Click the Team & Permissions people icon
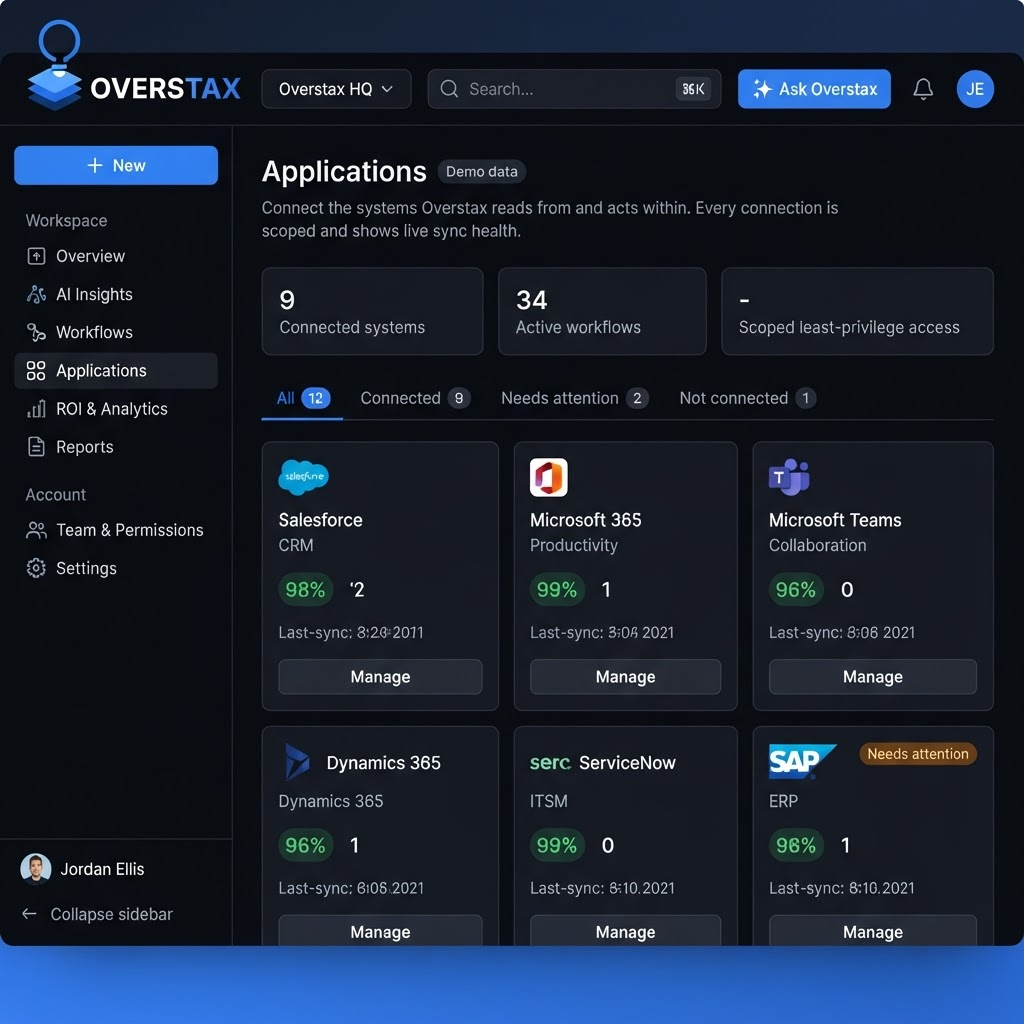Viewport: 1024px width, 1024px height. pos(36,530)
